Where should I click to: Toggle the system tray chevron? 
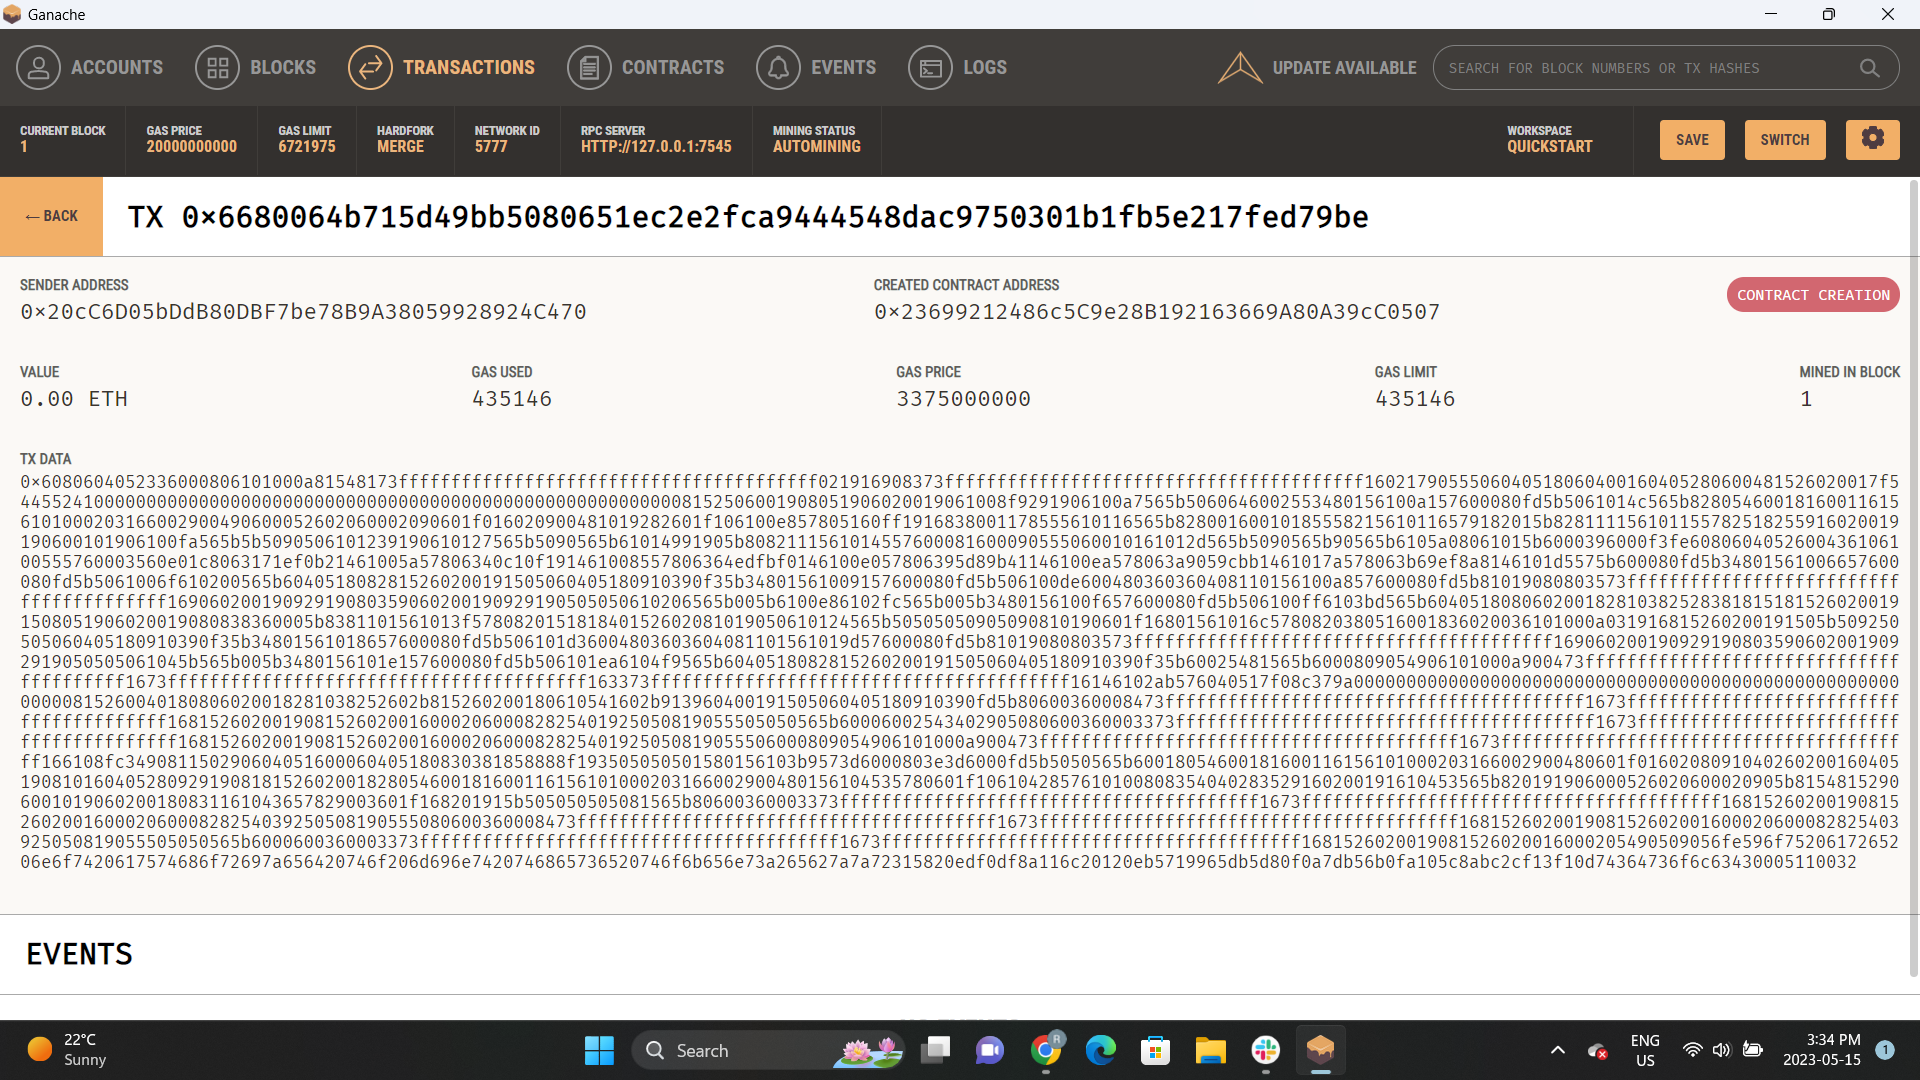coord(1557,1050)
